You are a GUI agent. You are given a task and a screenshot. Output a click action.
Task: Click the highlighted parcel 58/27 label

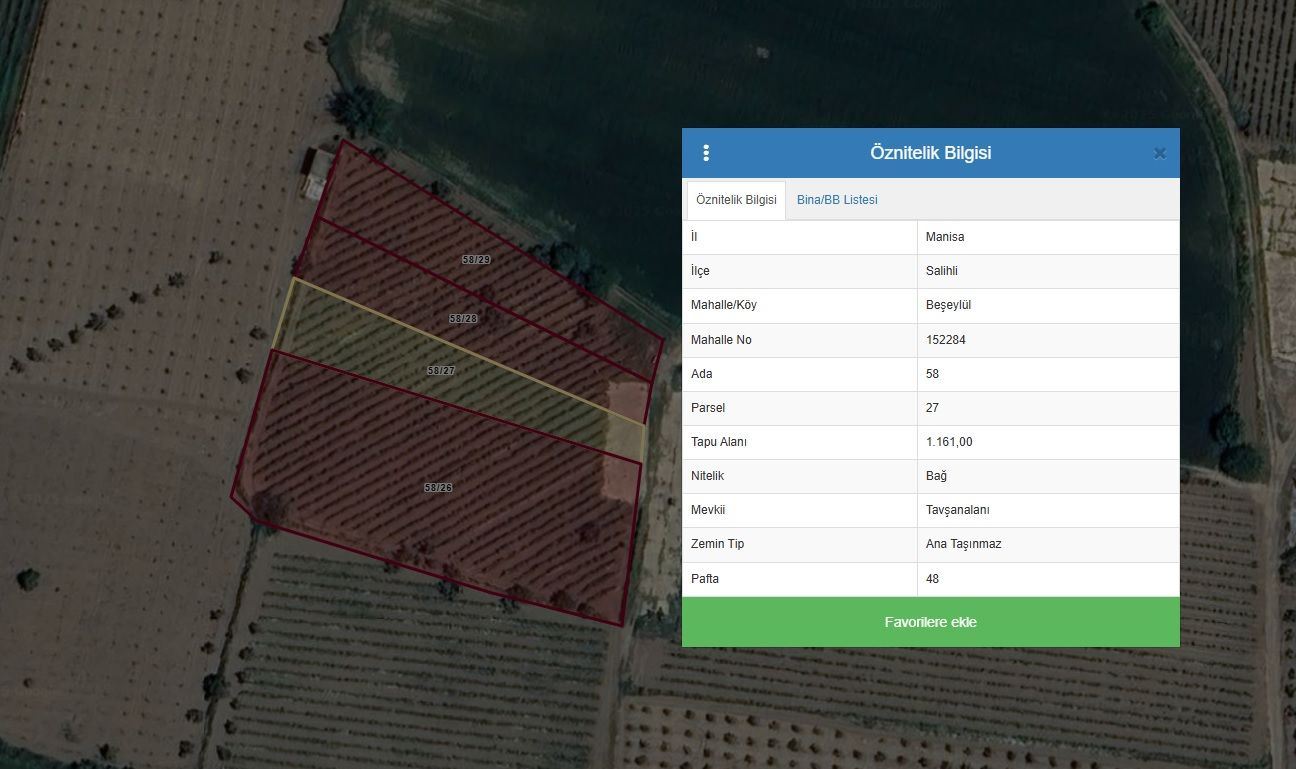[x=441, y=370]
